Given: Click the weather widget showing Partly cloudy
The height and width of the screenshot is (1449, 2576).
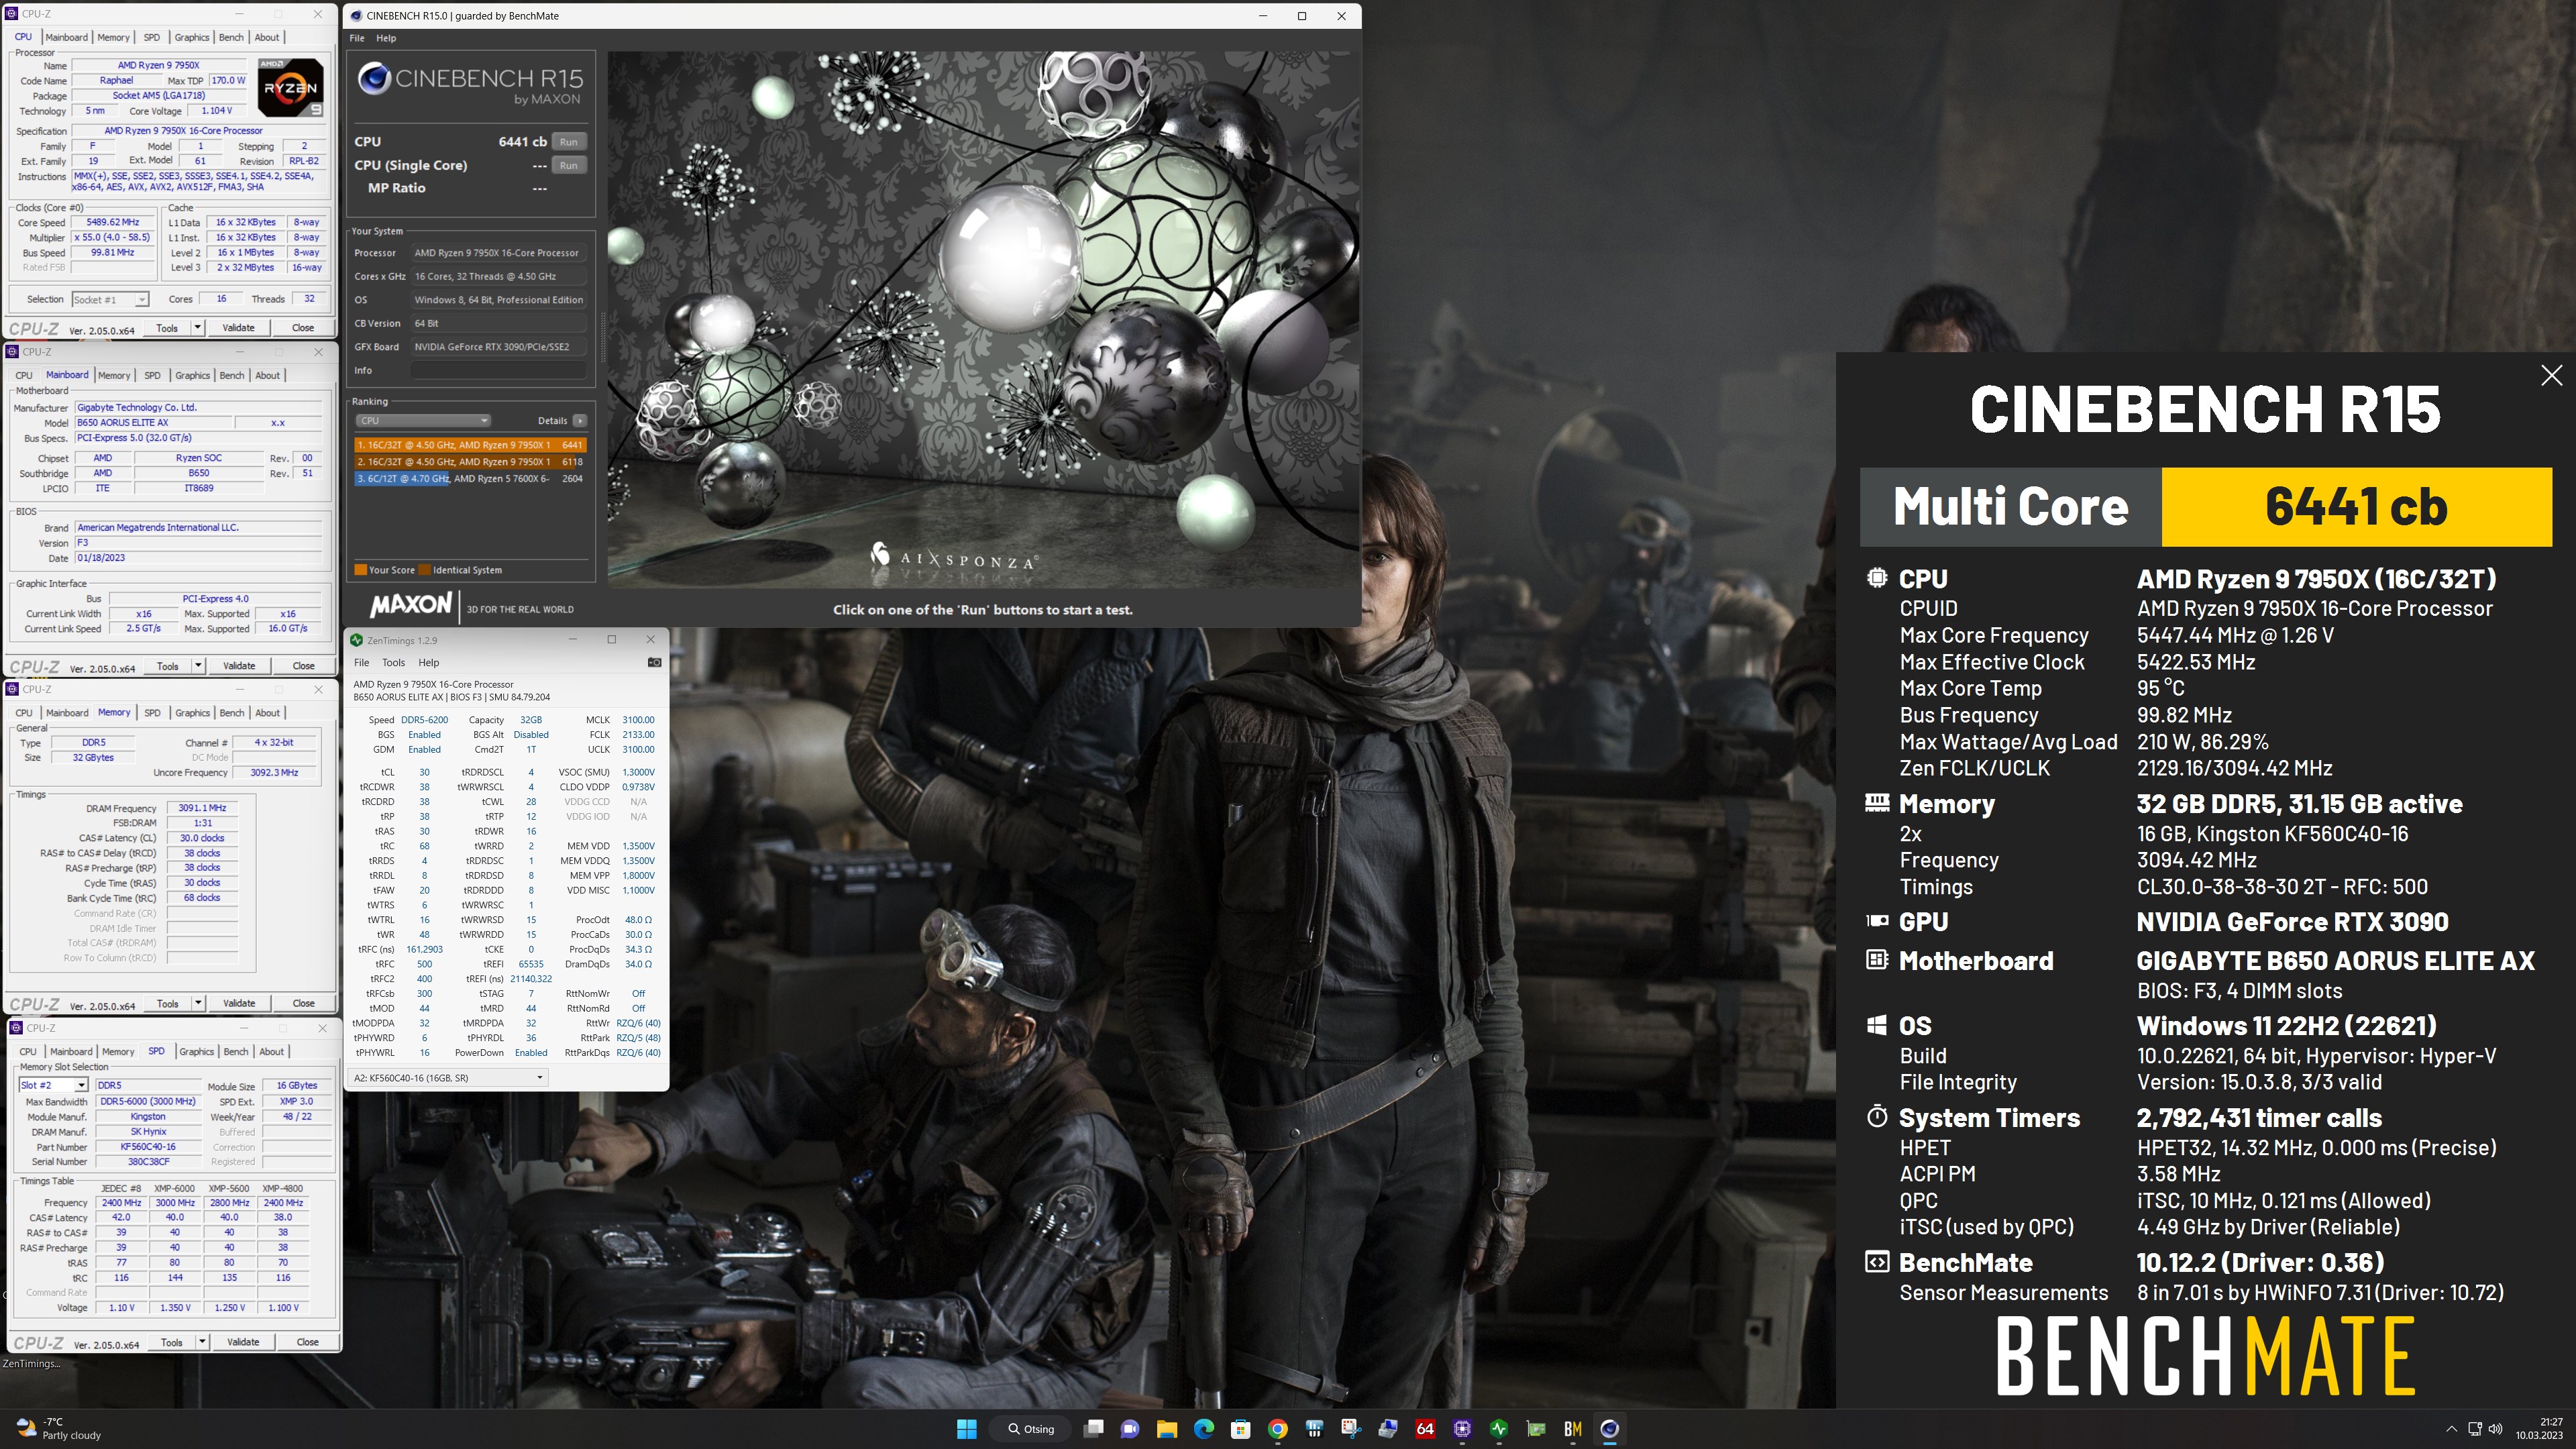Looking at the screenshot, I should [x=60, y=1429].
